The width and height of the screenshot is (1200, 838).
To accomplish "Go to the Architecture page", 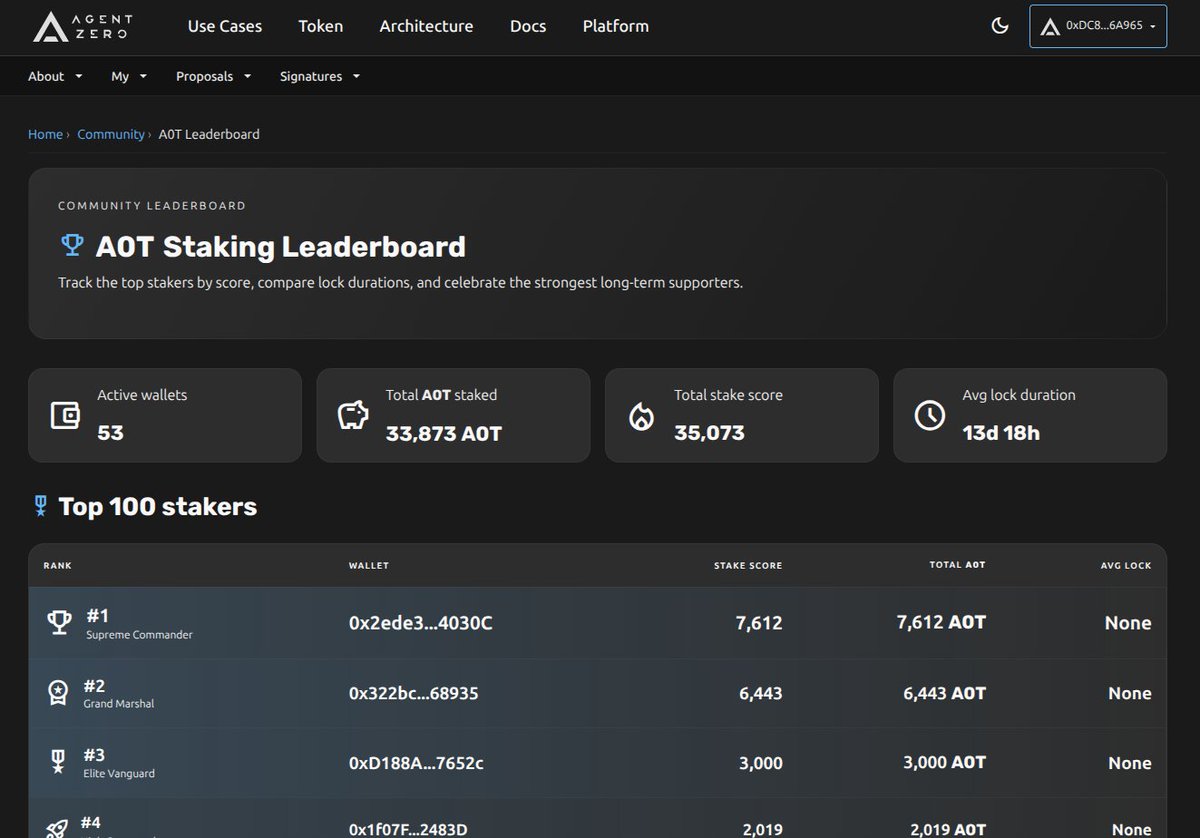I will coord(426,26).
